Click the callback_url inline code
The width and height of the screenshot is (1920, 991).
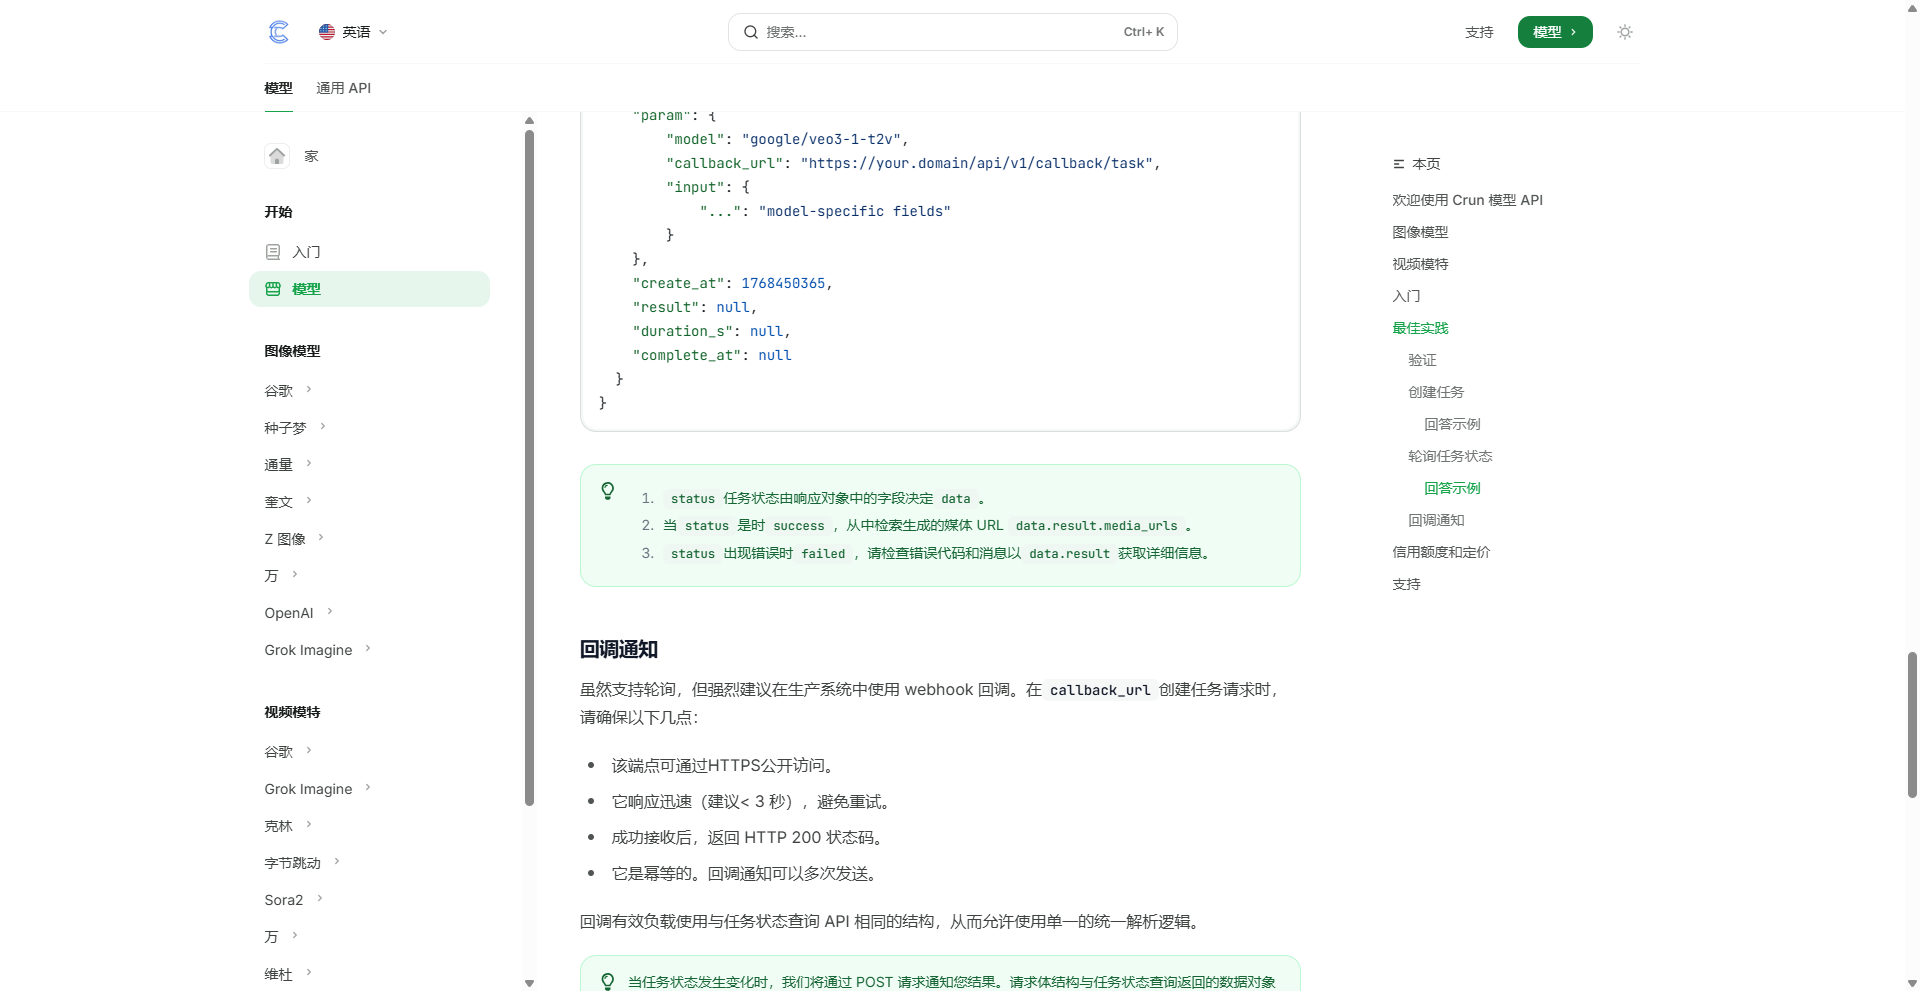[1100, 690]
